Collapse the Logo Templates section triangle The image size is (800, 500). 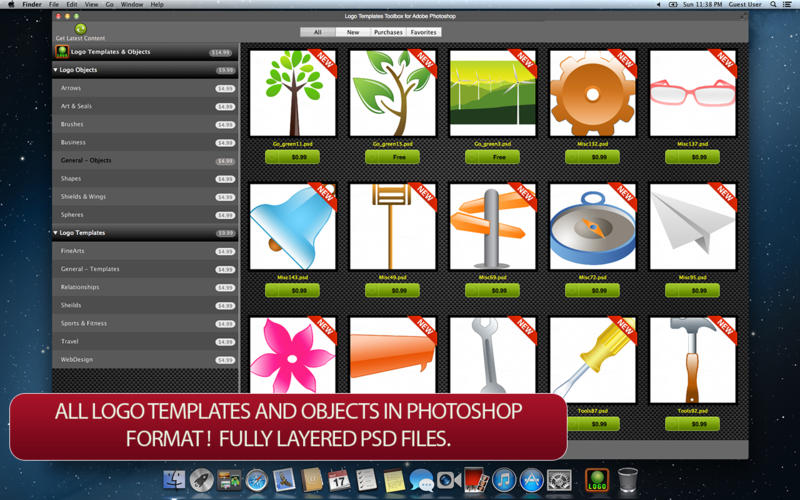tap(56, 233)
